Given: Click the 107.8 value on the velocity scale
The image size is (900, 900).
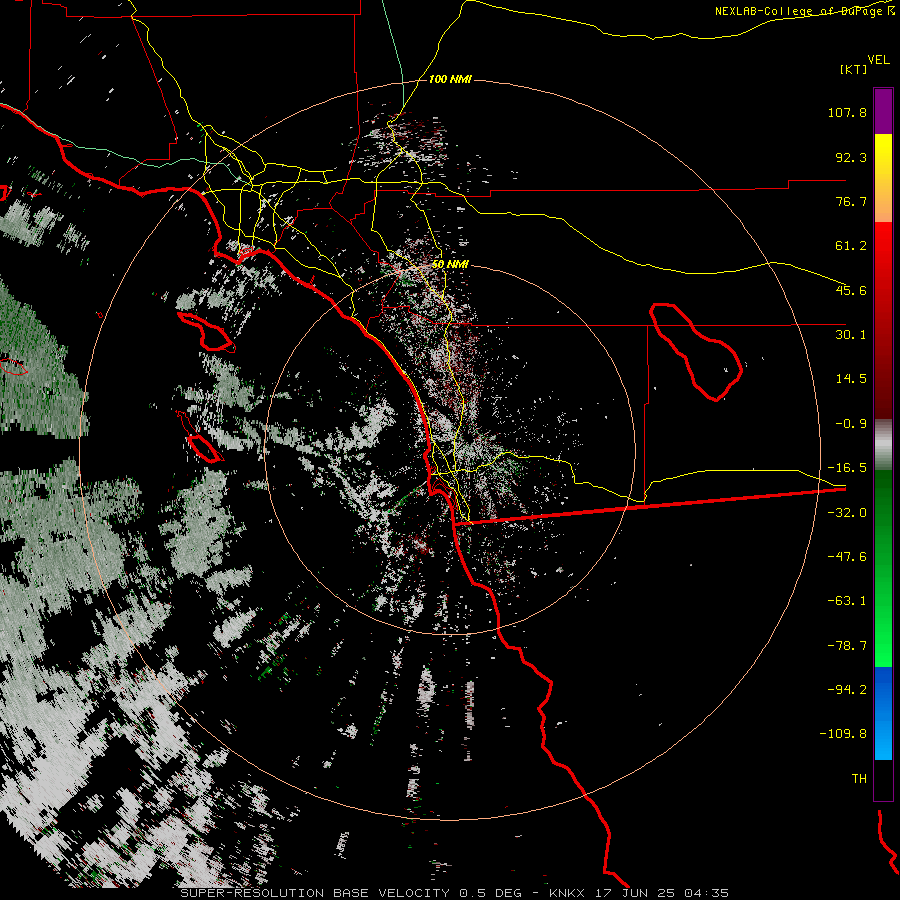Looking at the screenshot, I should coord(847,112).
